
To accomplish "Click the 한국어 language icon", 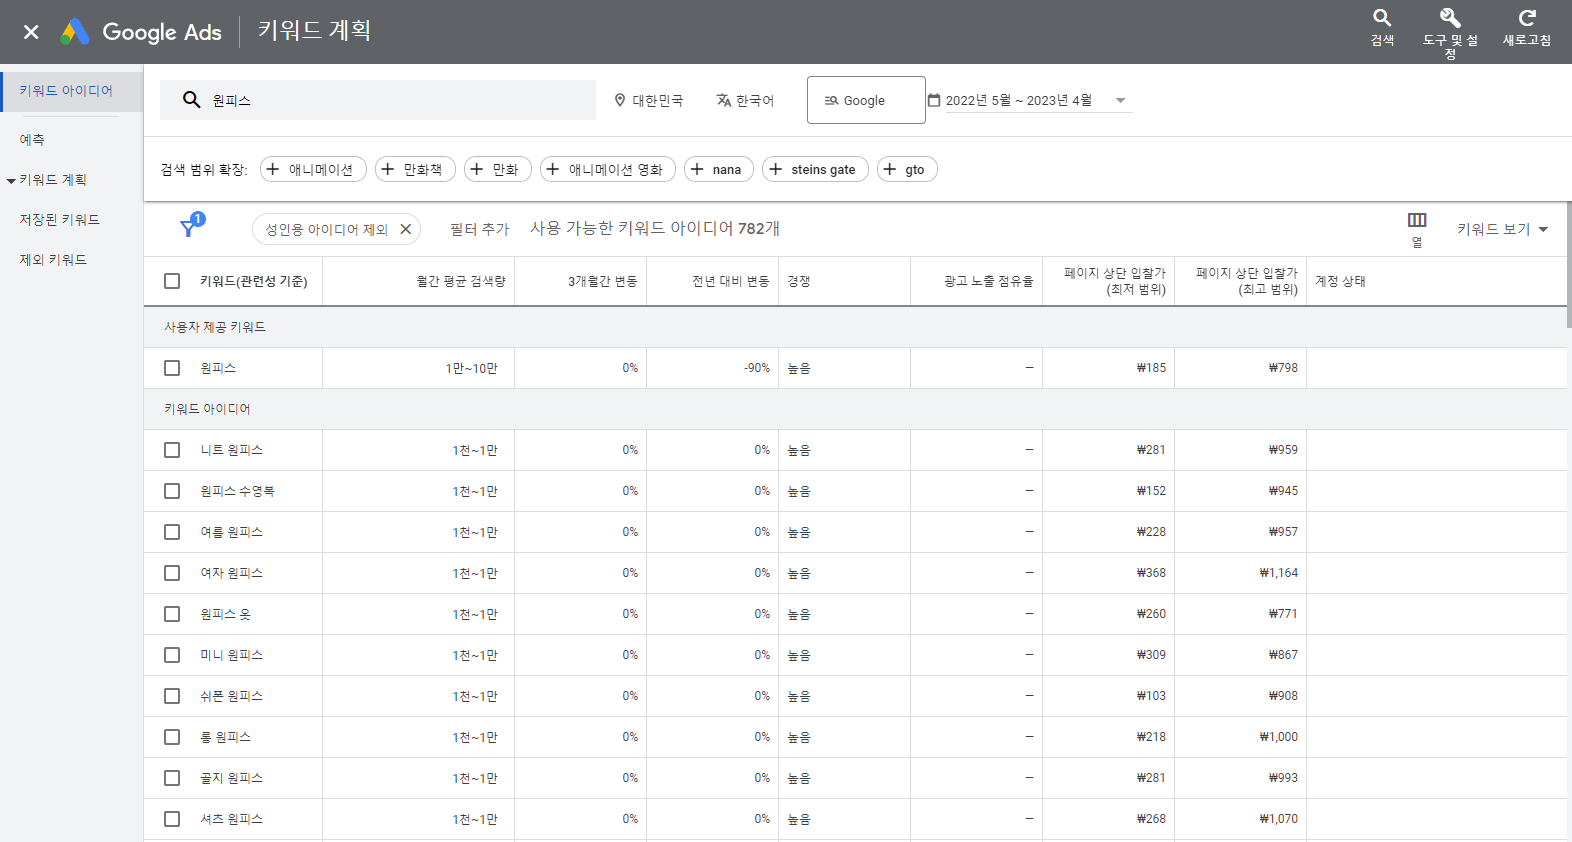I will click(x=724, y=100).
